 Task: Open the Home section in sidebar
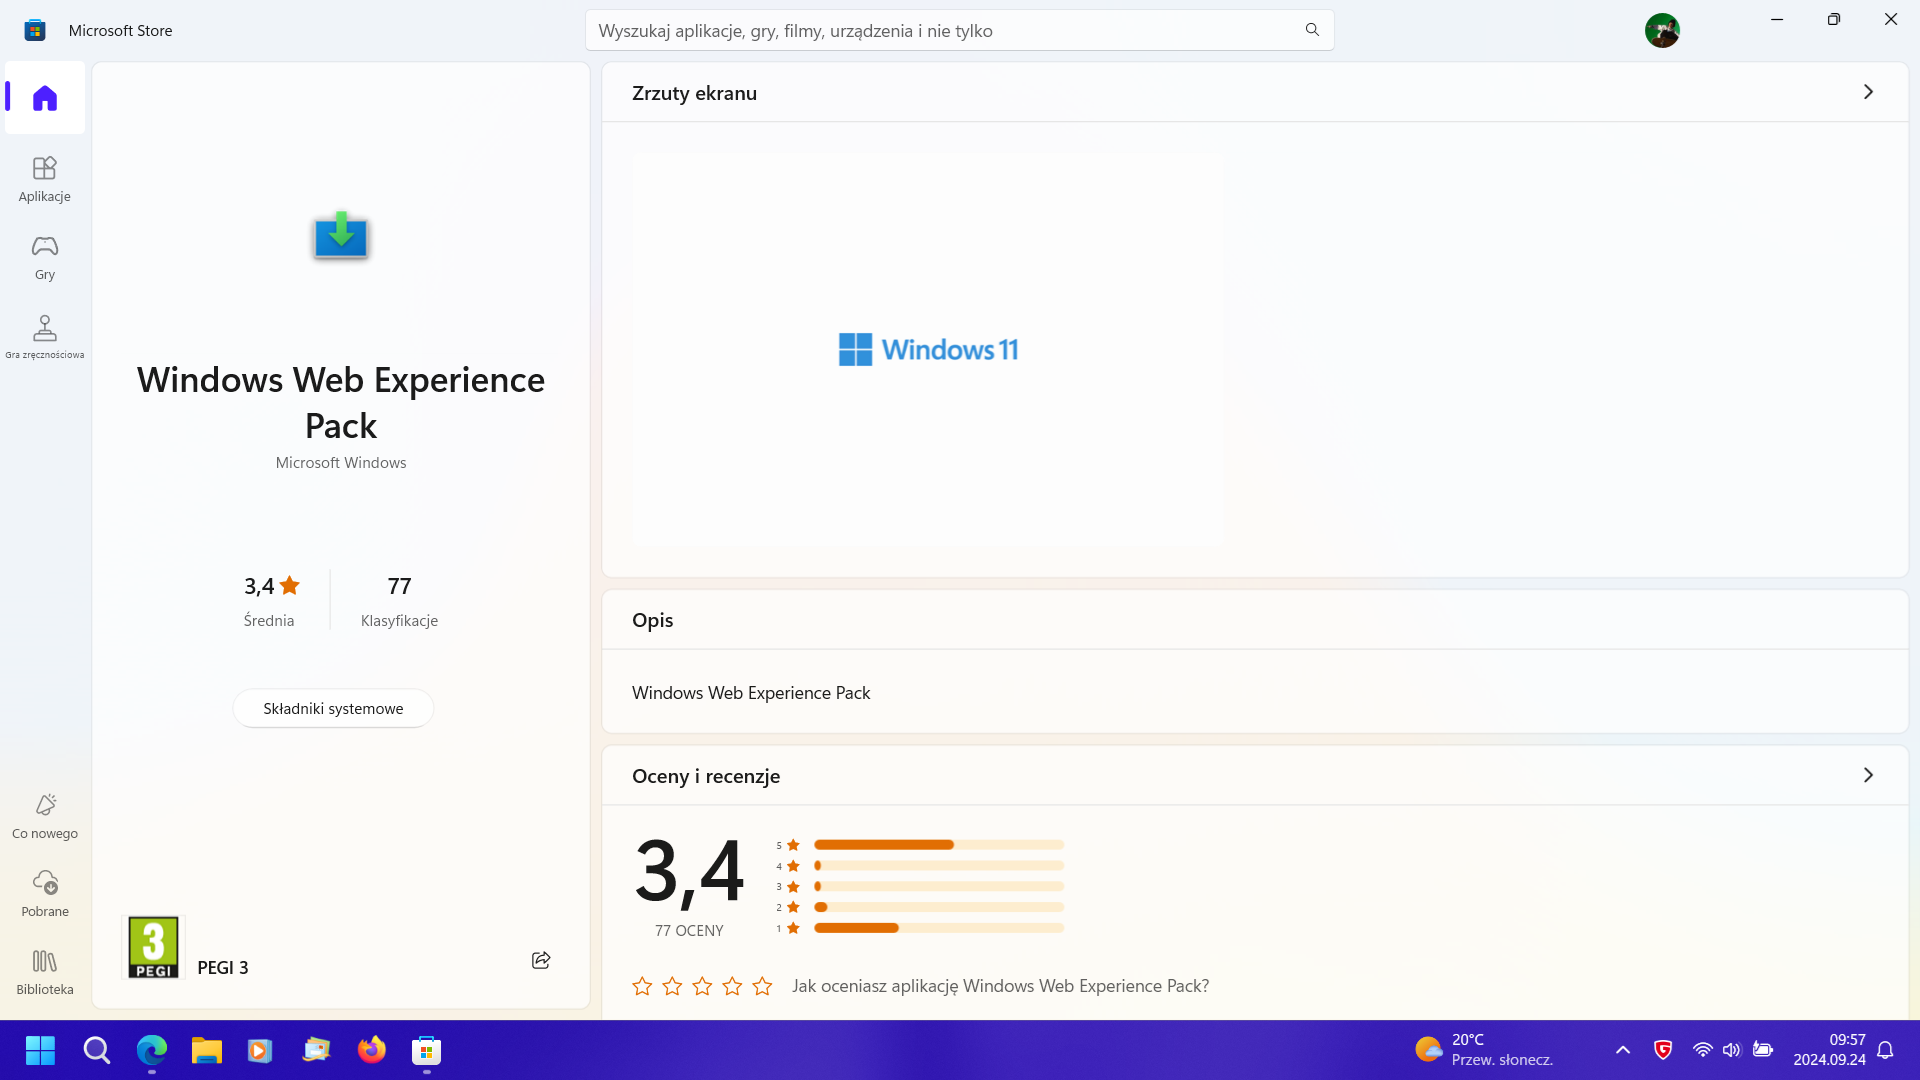(x=44, y=97)
